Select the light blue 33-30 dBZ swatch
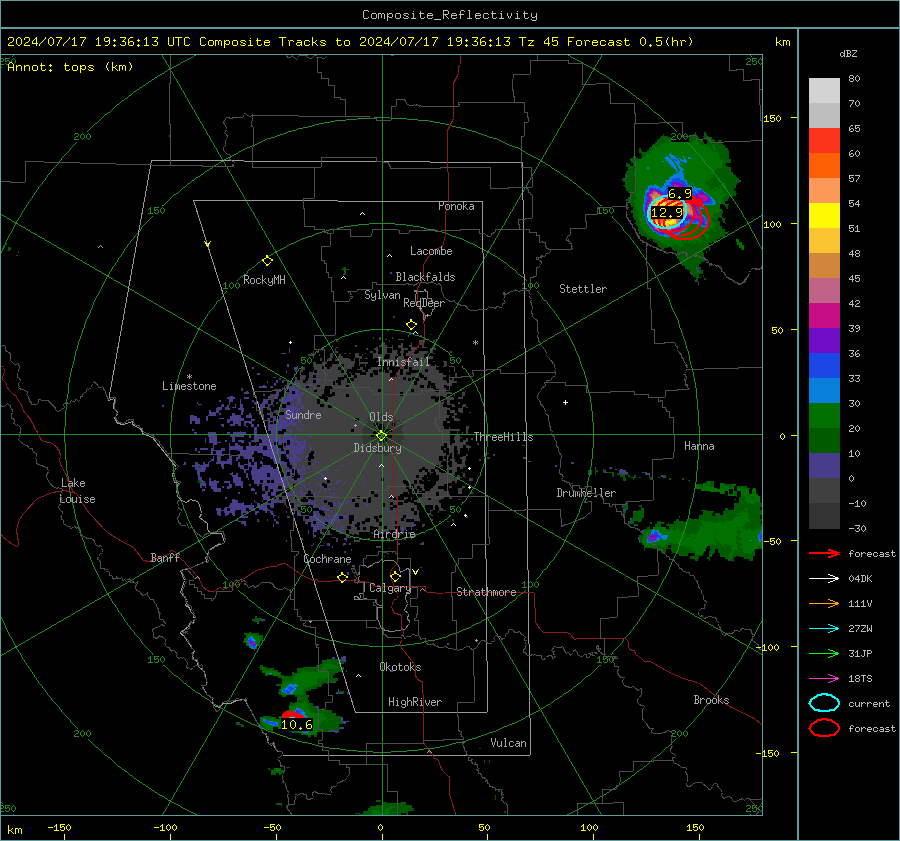Image resolution: width=900 pixels, height=841 pixels. (824, 391)
